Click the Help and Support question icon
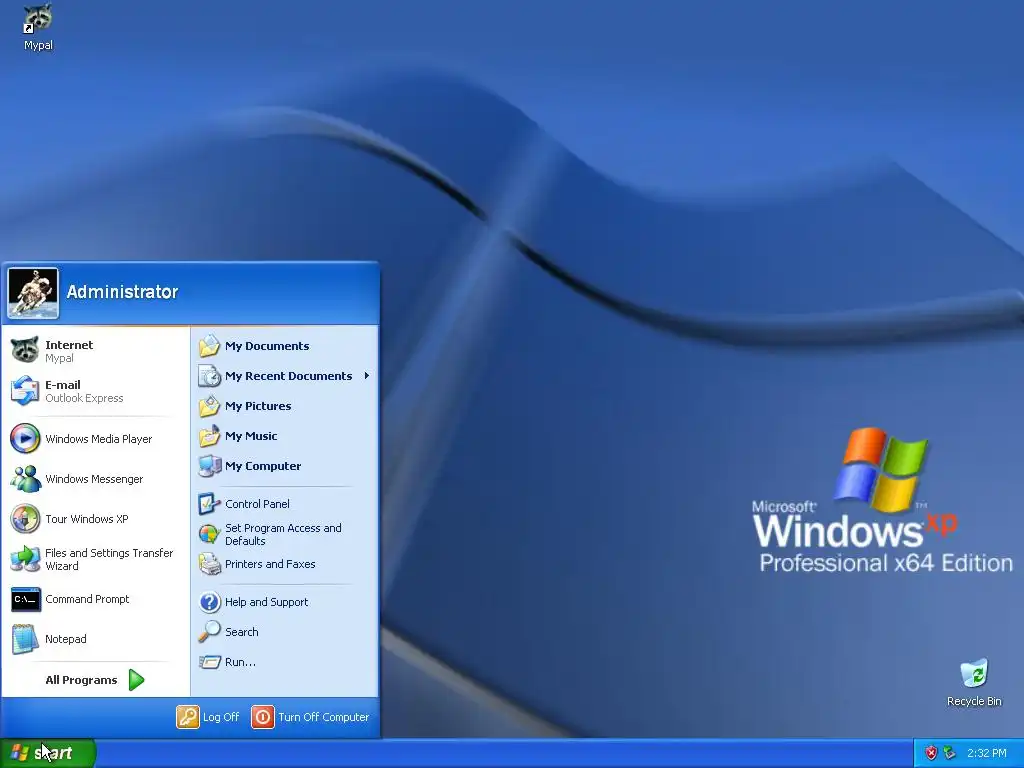This screenshot has width=1024, height=768. [x=210, y=601]
